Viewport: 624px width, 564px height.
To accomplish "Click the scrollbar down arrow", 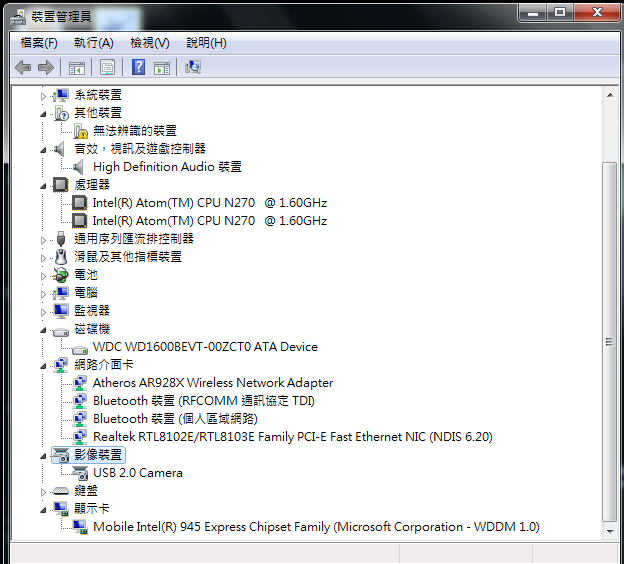I will pyautogui.click(x=610, y=531).
